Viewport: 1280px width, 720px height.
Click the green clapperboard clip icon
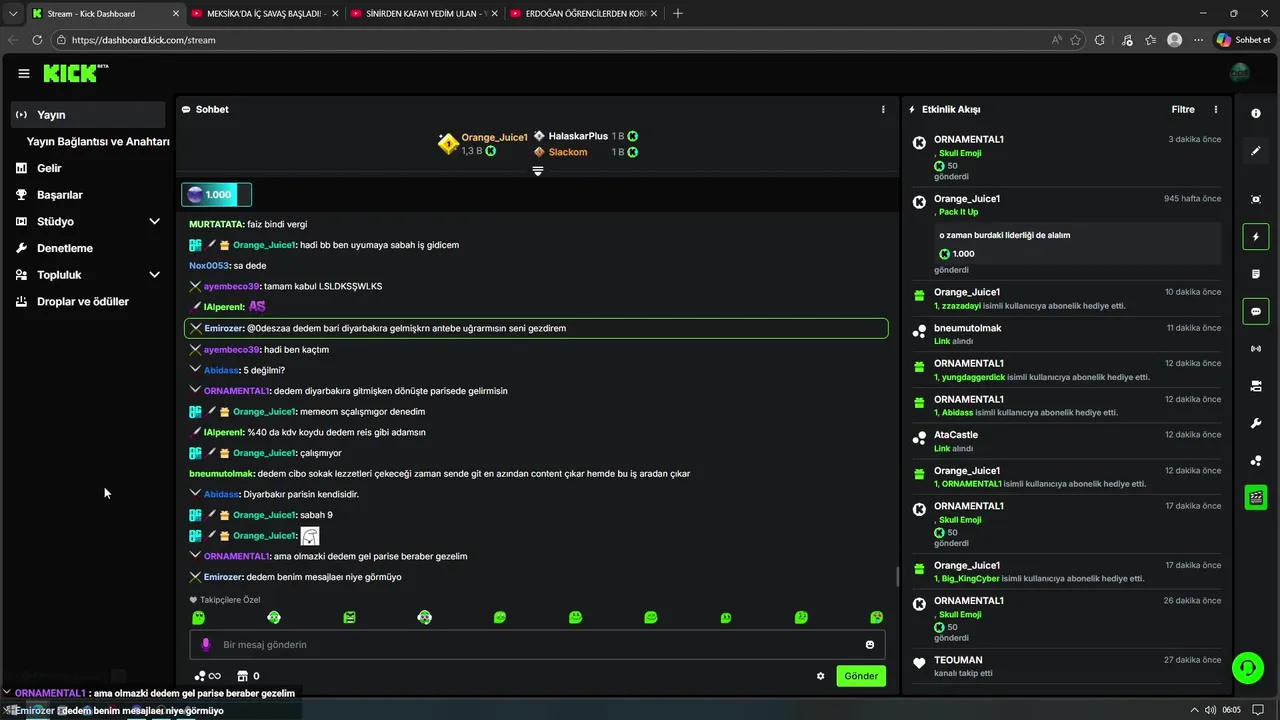tap(1256, 497)
